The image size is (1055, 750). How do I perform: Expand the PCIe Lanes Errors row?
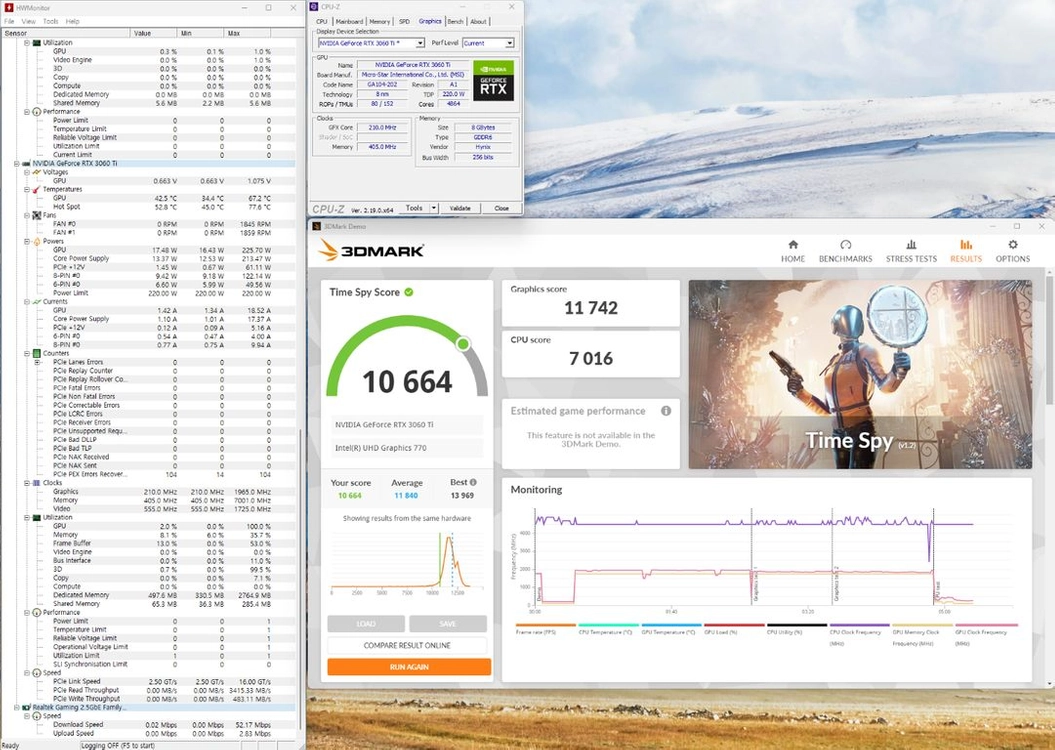(x=37, y=362)
